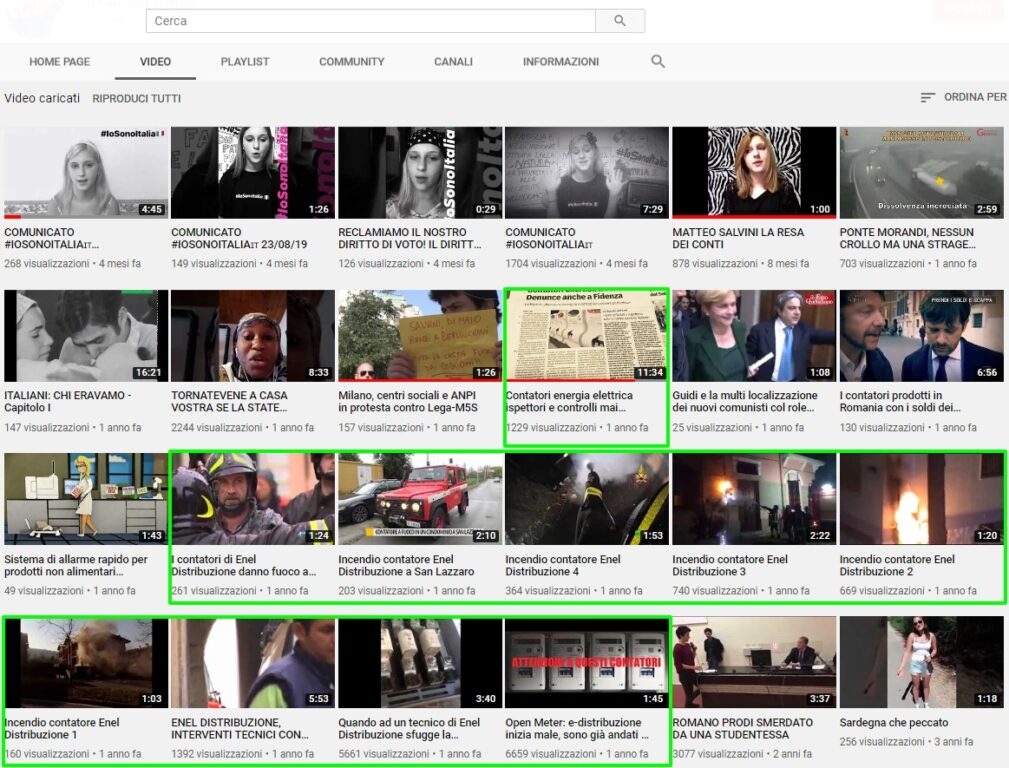Switch to HOME PAGE tab
The image size is (1009, 768).
pyautogui.click(x=59, y=62)
